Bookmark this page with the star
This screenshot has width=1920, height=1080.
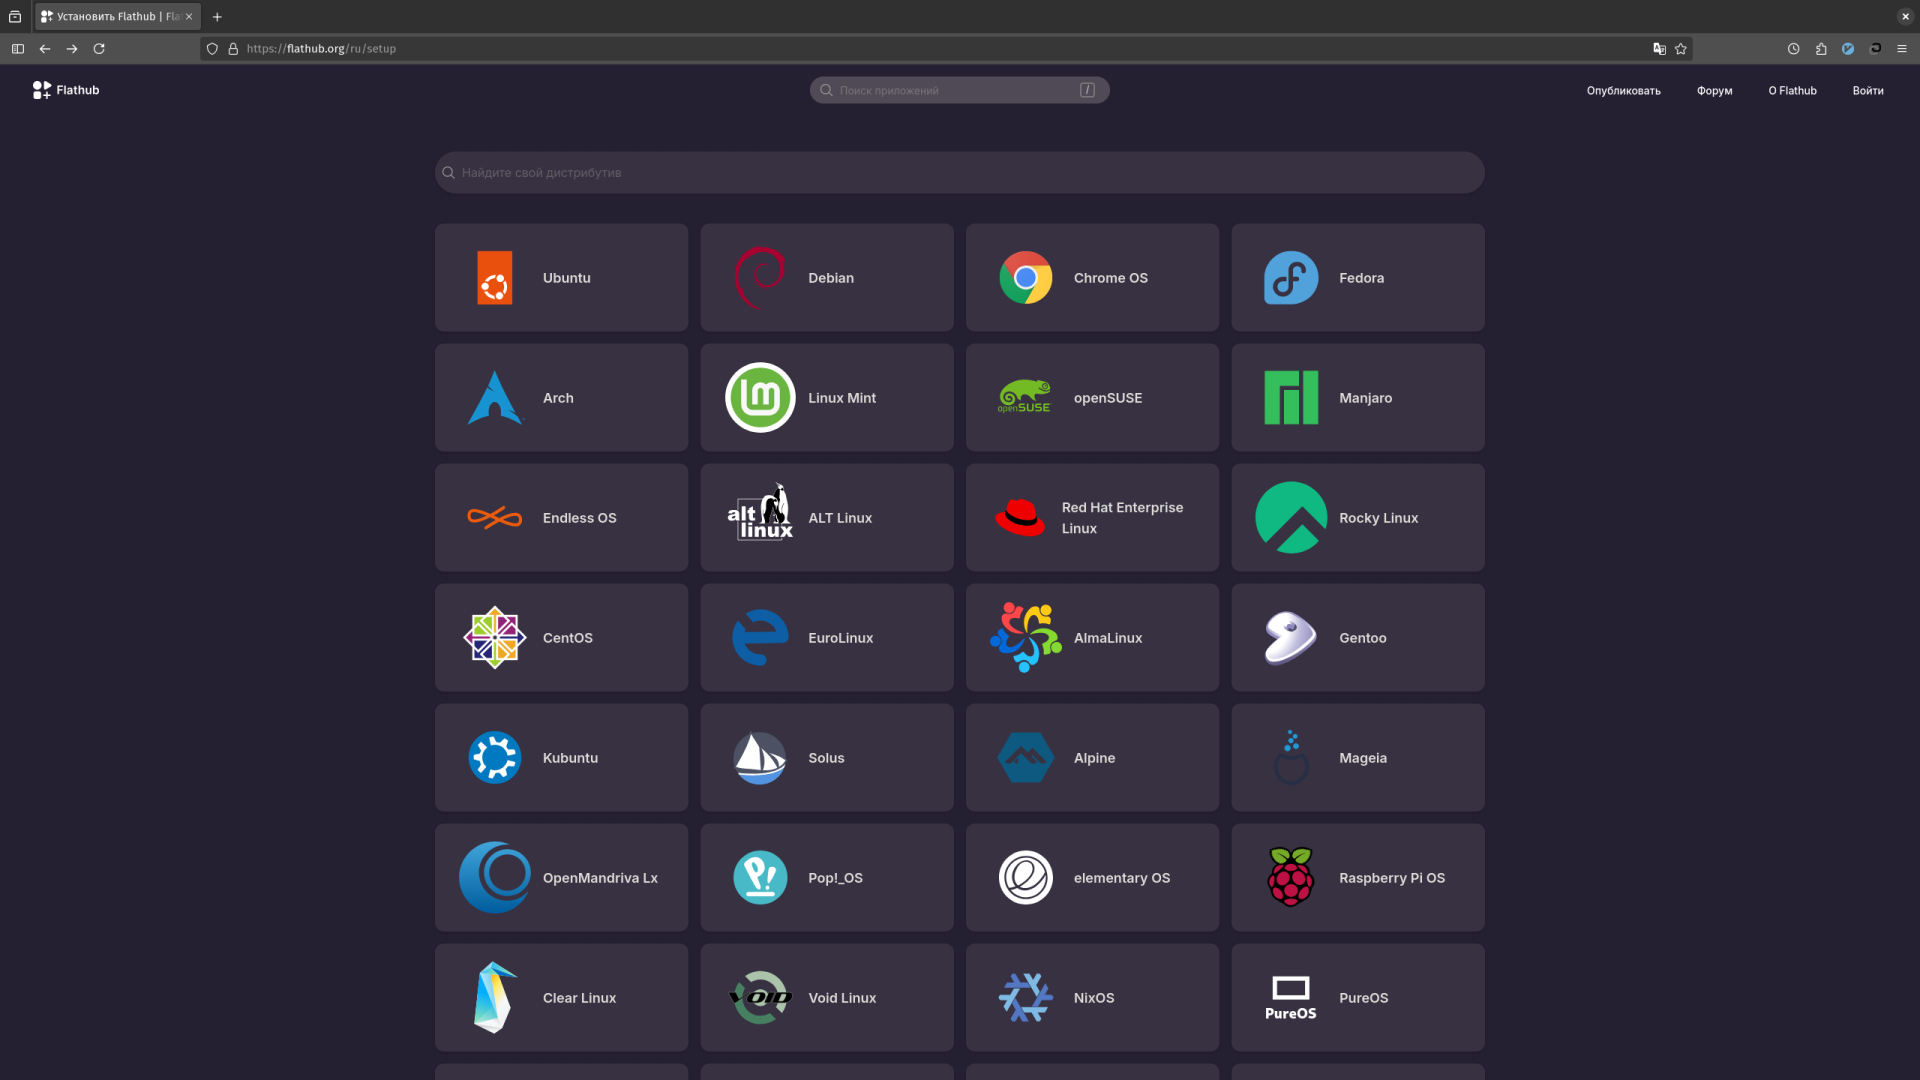1681,49
